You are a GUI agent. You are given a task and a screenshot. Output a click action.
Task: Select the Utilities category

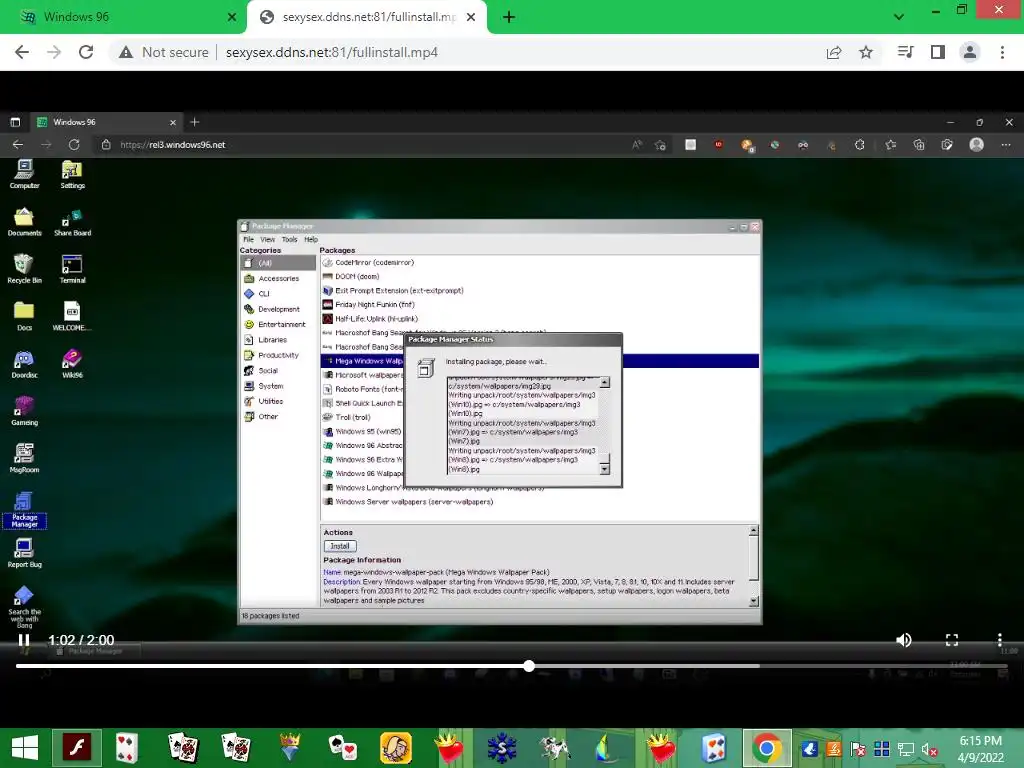[278, 402]
